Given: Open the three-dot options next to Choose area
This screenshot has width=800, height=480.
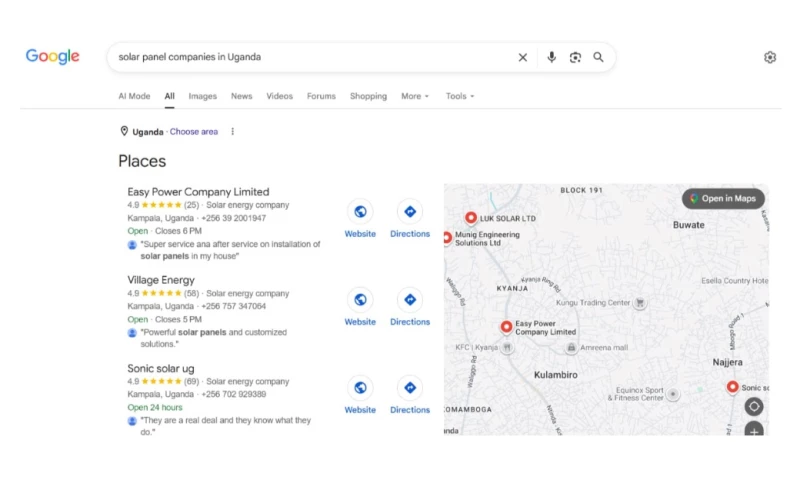Looking at the screenshot, I should pyautogui.click(x=233, y=132).
